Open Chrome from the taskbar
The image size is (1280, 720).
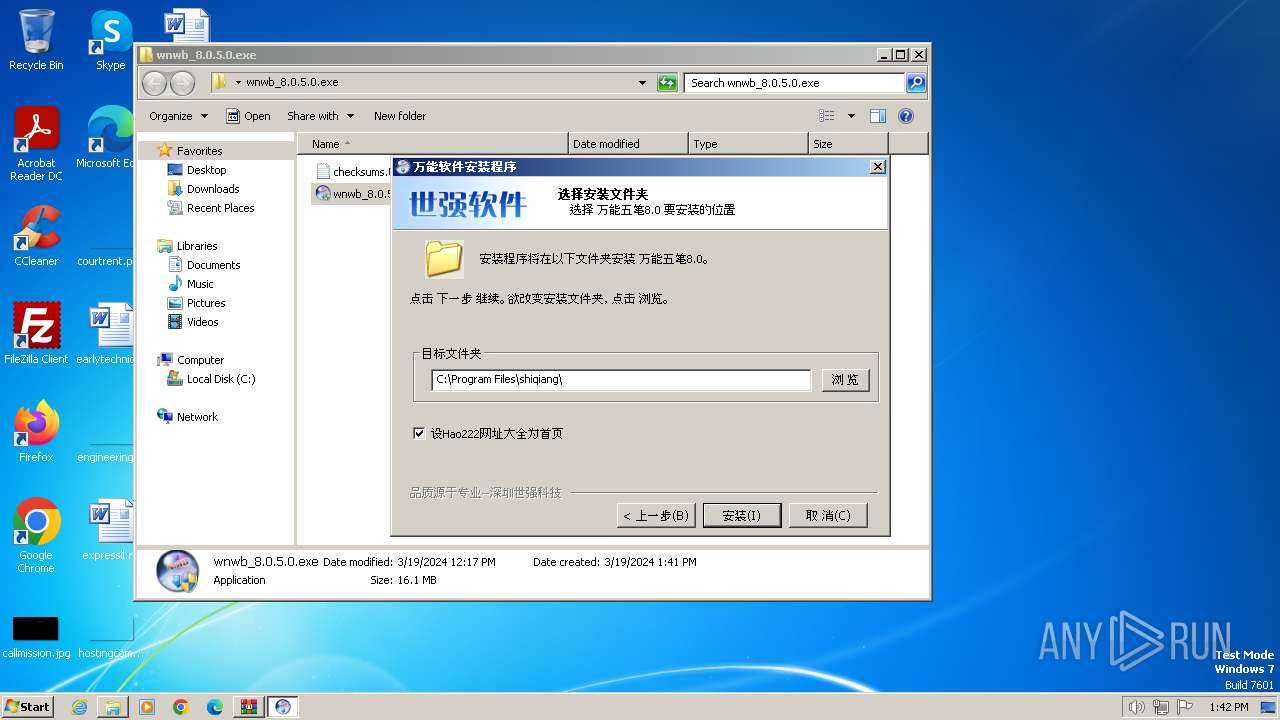click(x=181, y=707)
